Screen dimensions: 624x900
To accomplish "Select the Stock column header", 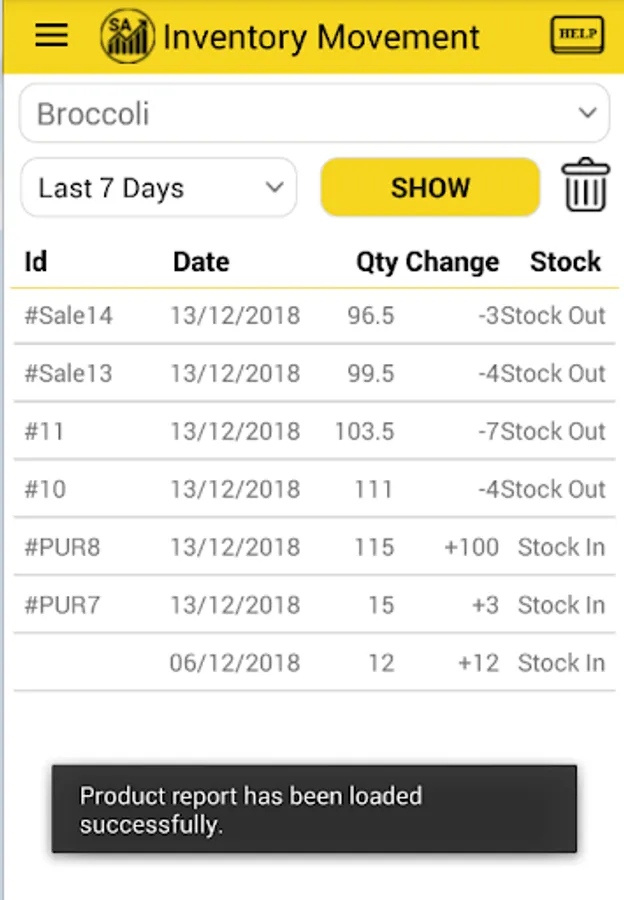I will [x=565, y=262].
